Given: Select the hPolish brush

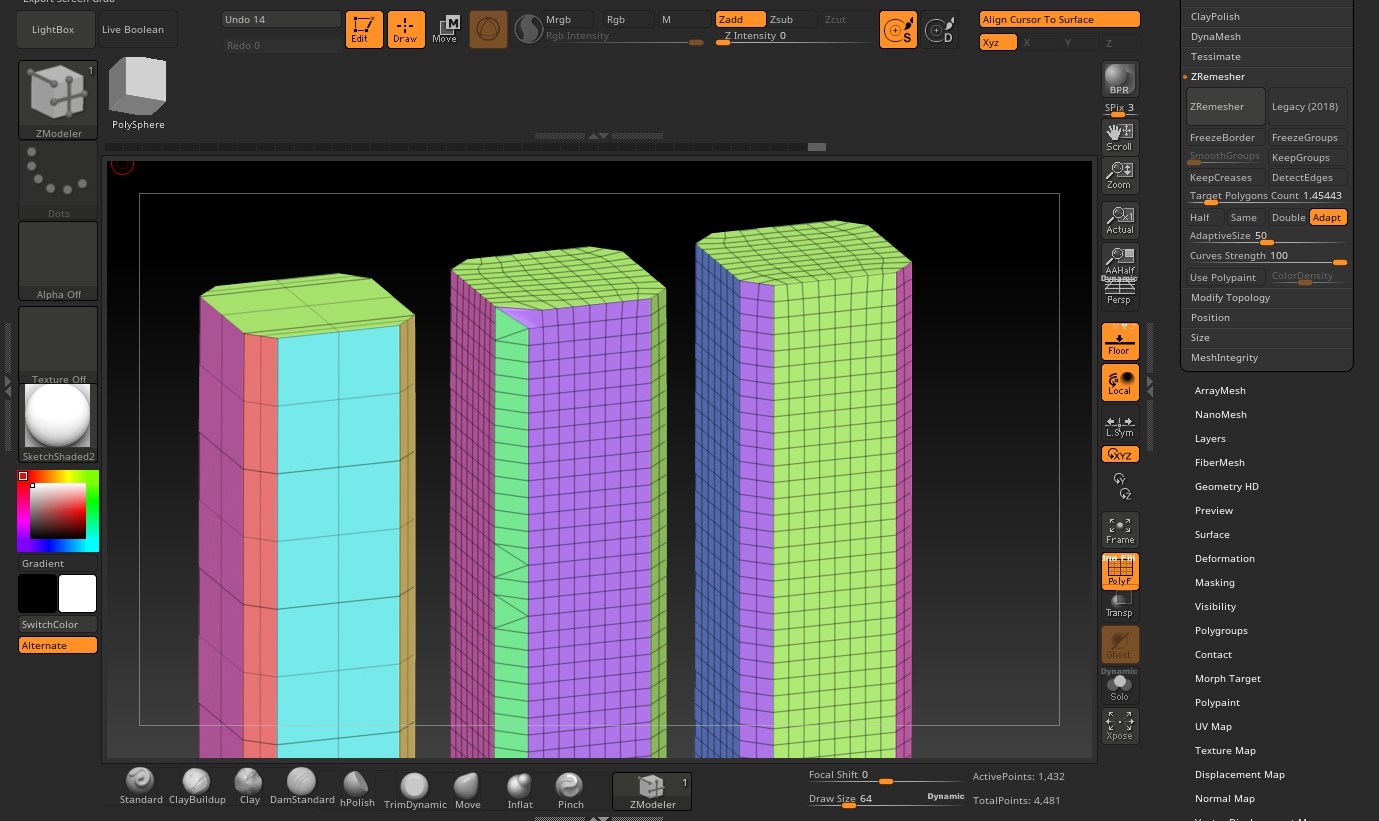Looking at the screenshot, I should 357,788.
